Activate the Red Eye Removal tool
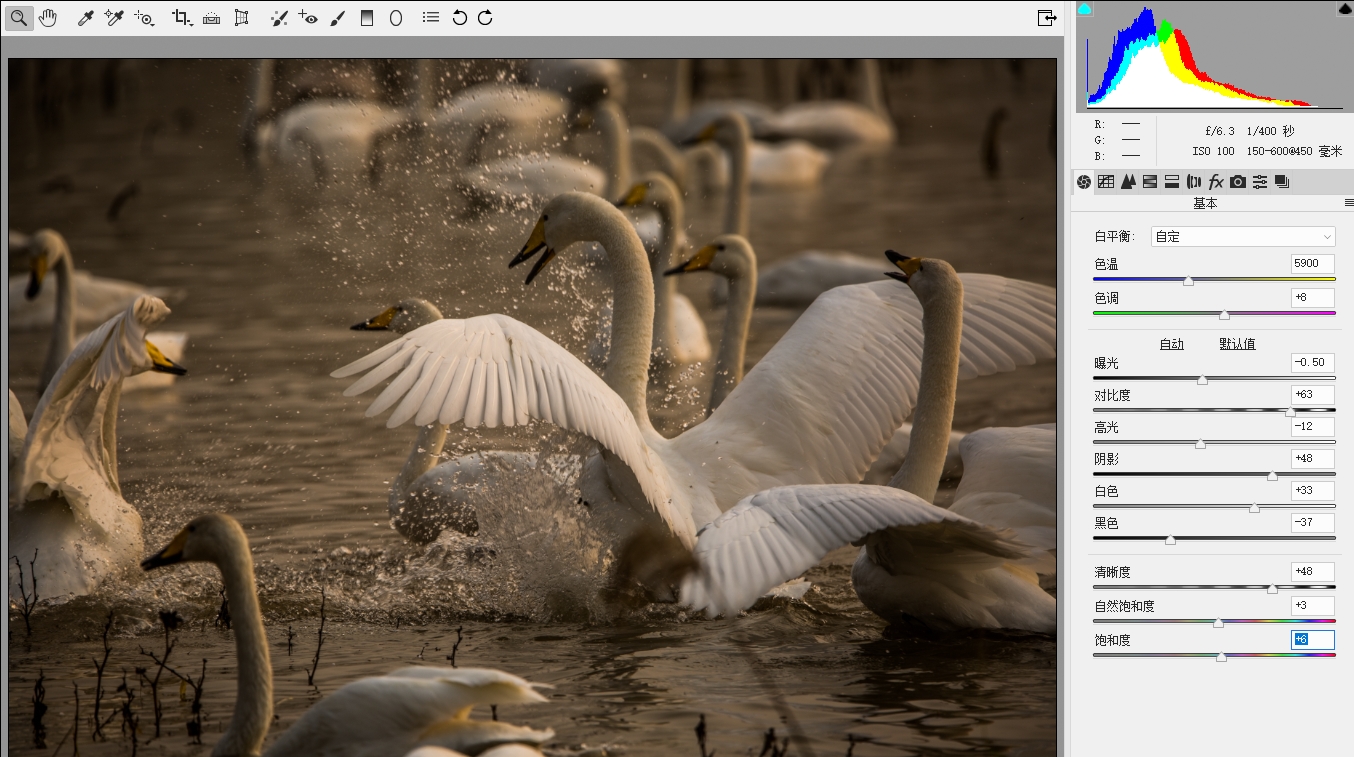1354x757 pixels. (x=308, y=18)
